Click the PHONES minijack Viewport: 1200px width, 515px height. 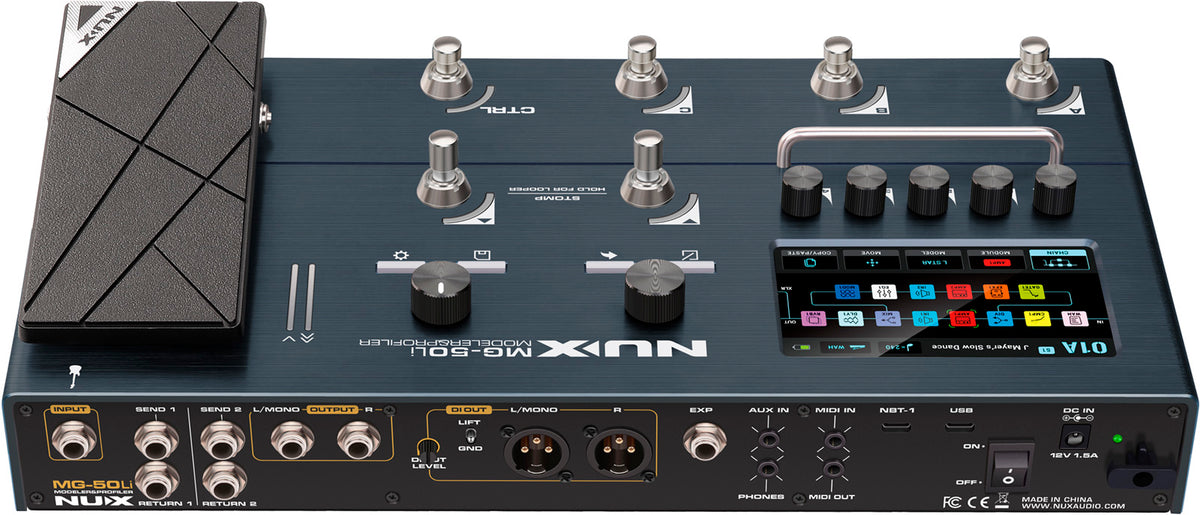click(769, 471)
